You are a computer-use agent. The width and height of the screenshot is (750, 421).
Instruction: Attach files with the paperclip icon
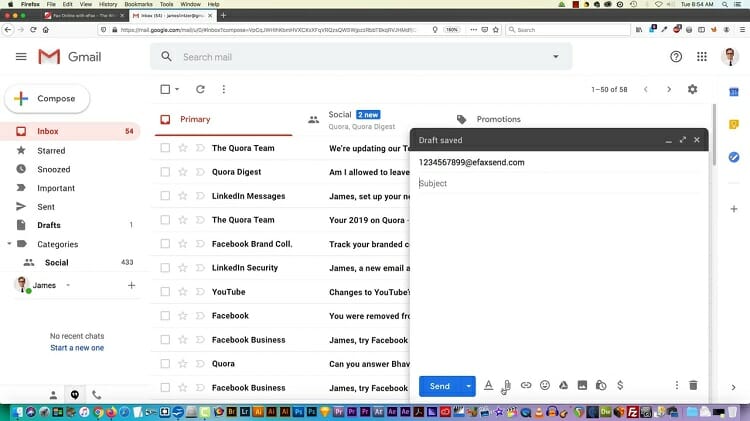point(507,385)
